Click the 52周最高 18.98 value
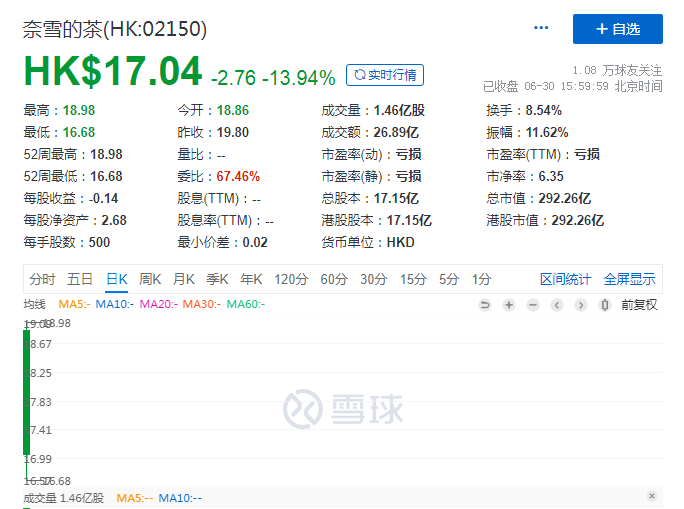Image resolution: width=684 pixels, height=509 pixels. (x=106, y=154)
